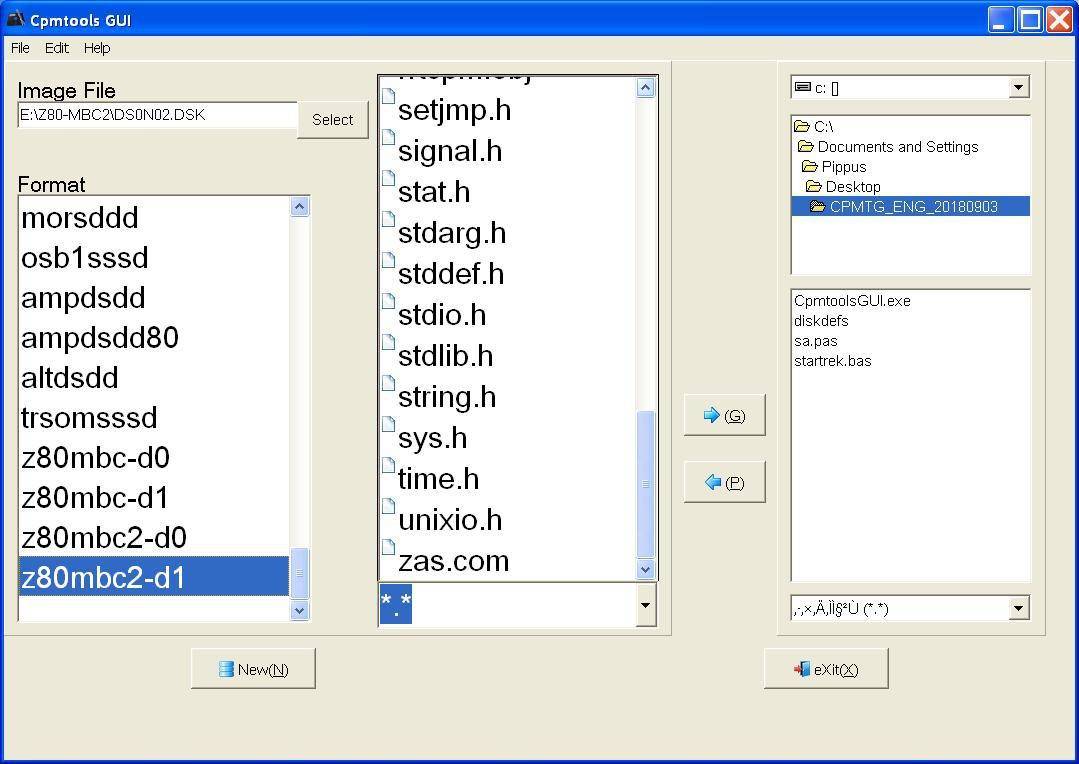Viewport: 1079px width, 764px height.
Task: Click the Cpmtools GUI title bar icon
Action: 15,19
